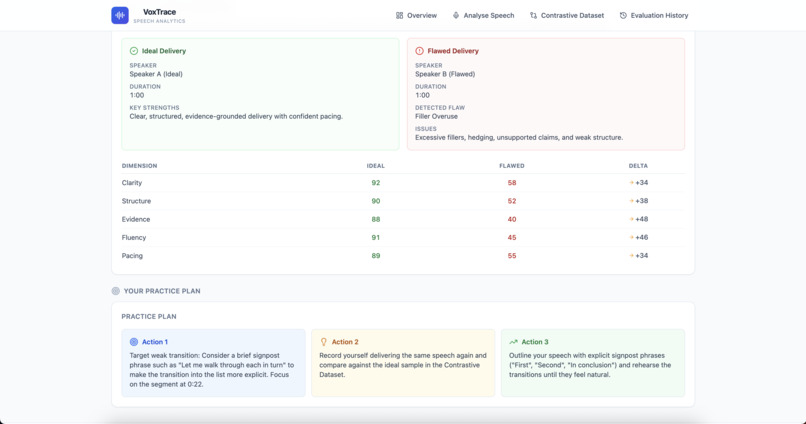Click Evidence flawed score 40
This screenshot has height=424, width=806.
[512, 219]
